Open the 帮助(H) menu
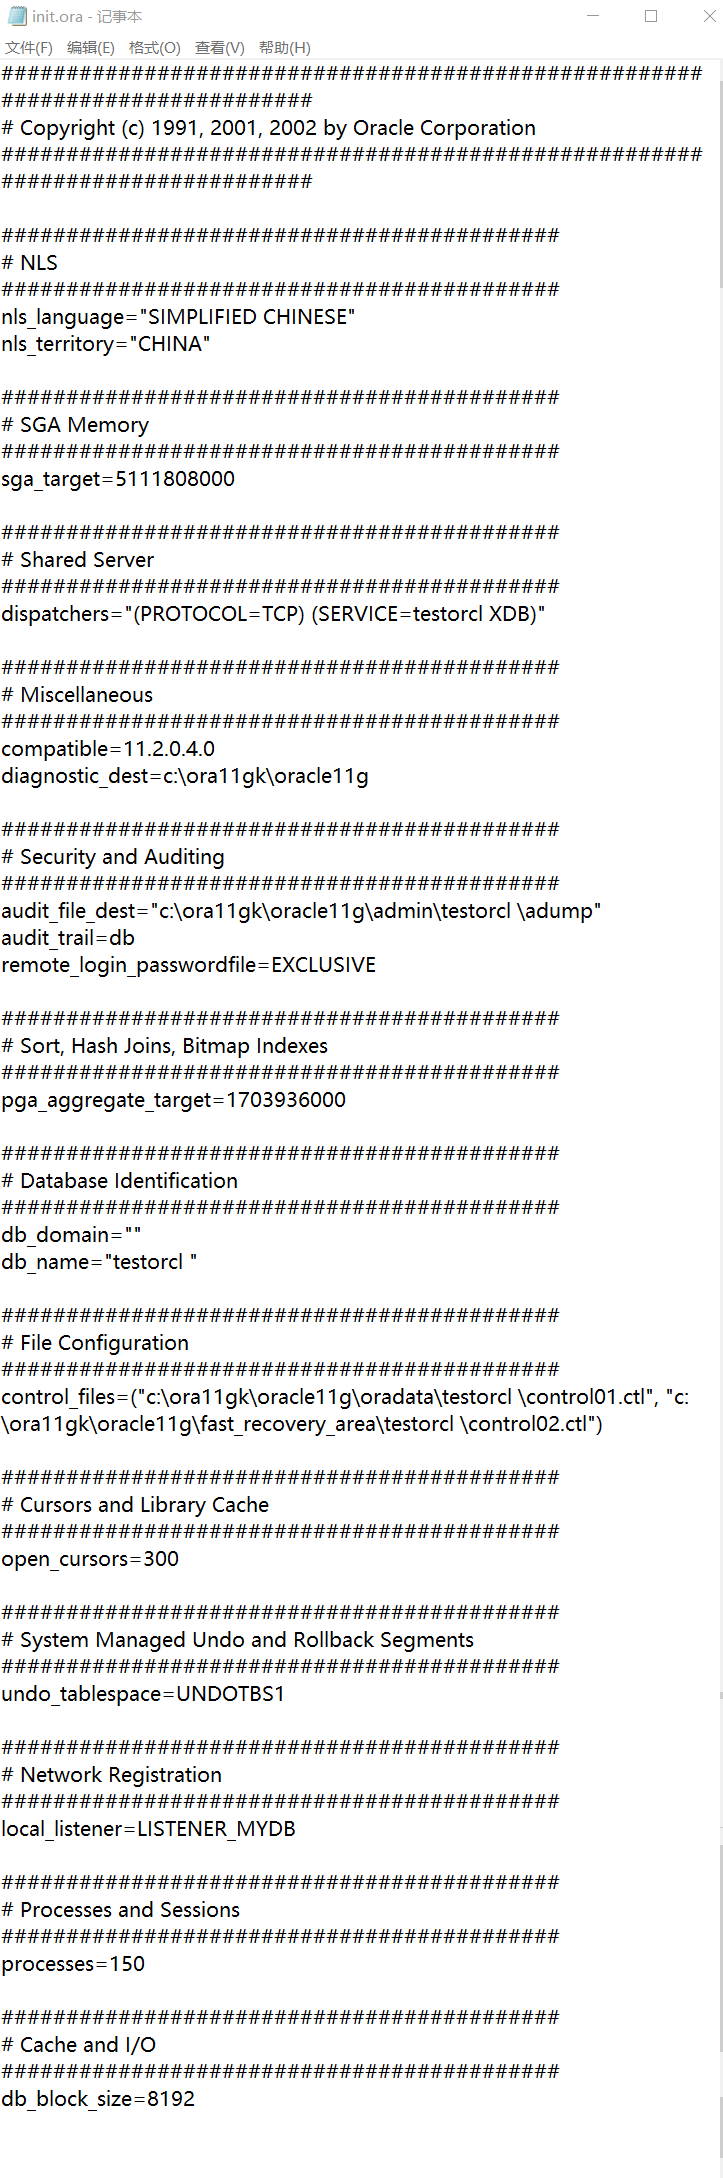This screenshot has width=723, height=2178. (x=284, y=48)
